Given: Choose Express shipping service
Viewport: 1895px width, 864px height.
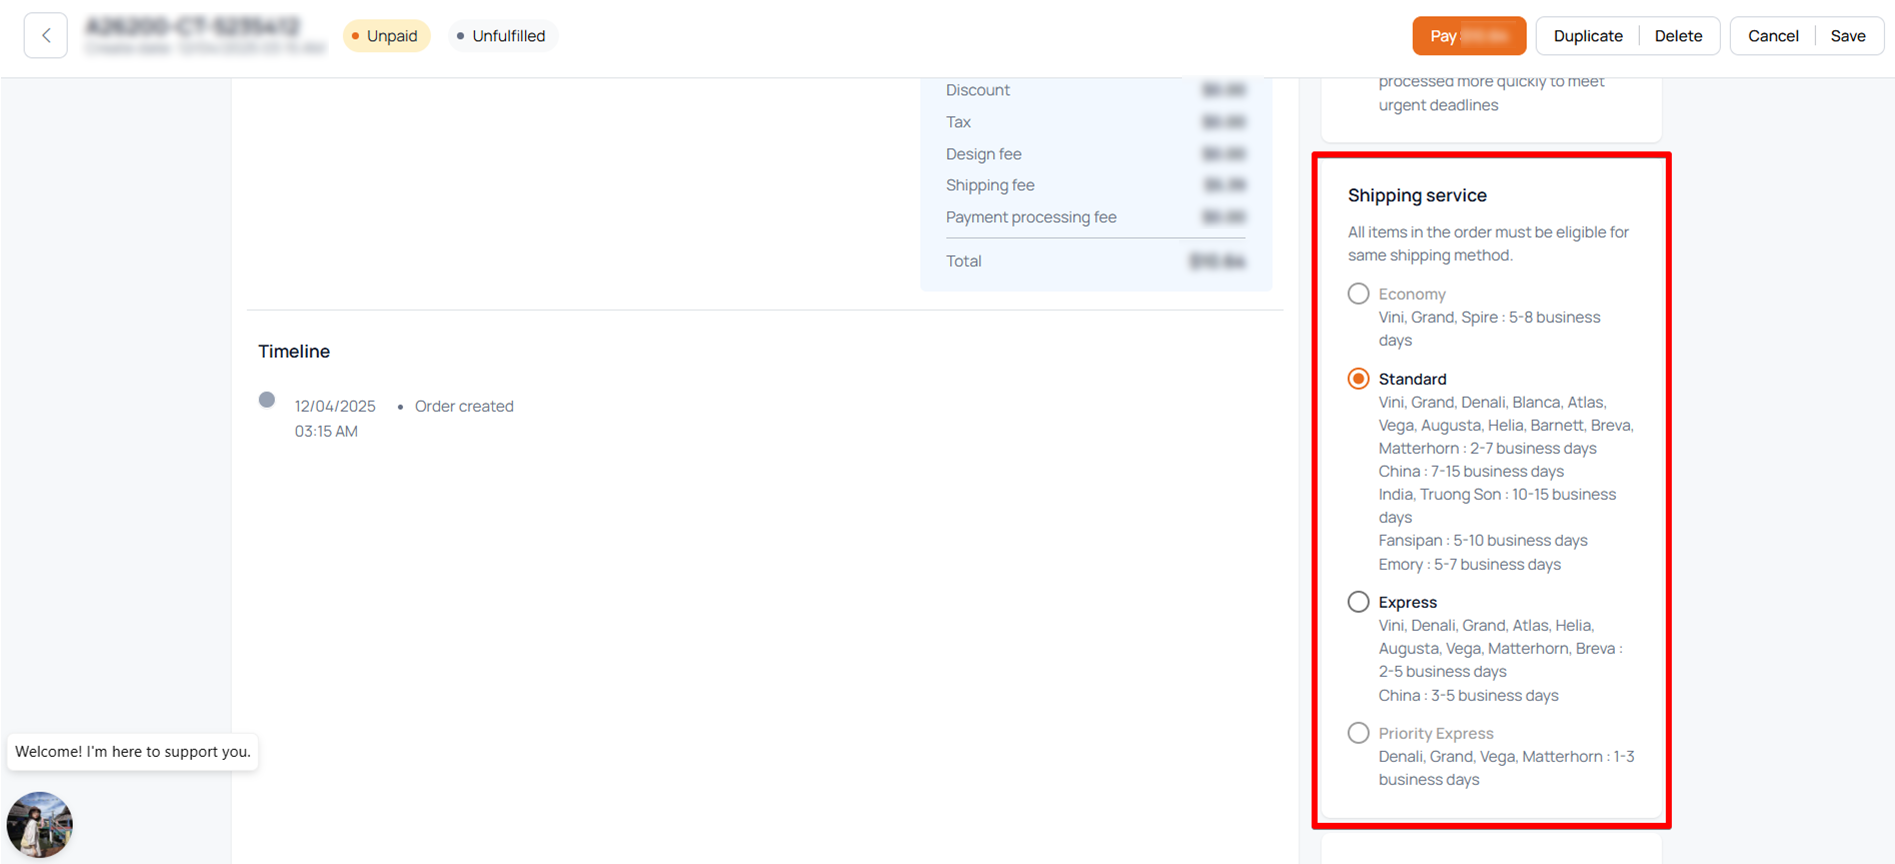Looking at the screenshot, I should 1358,602.
